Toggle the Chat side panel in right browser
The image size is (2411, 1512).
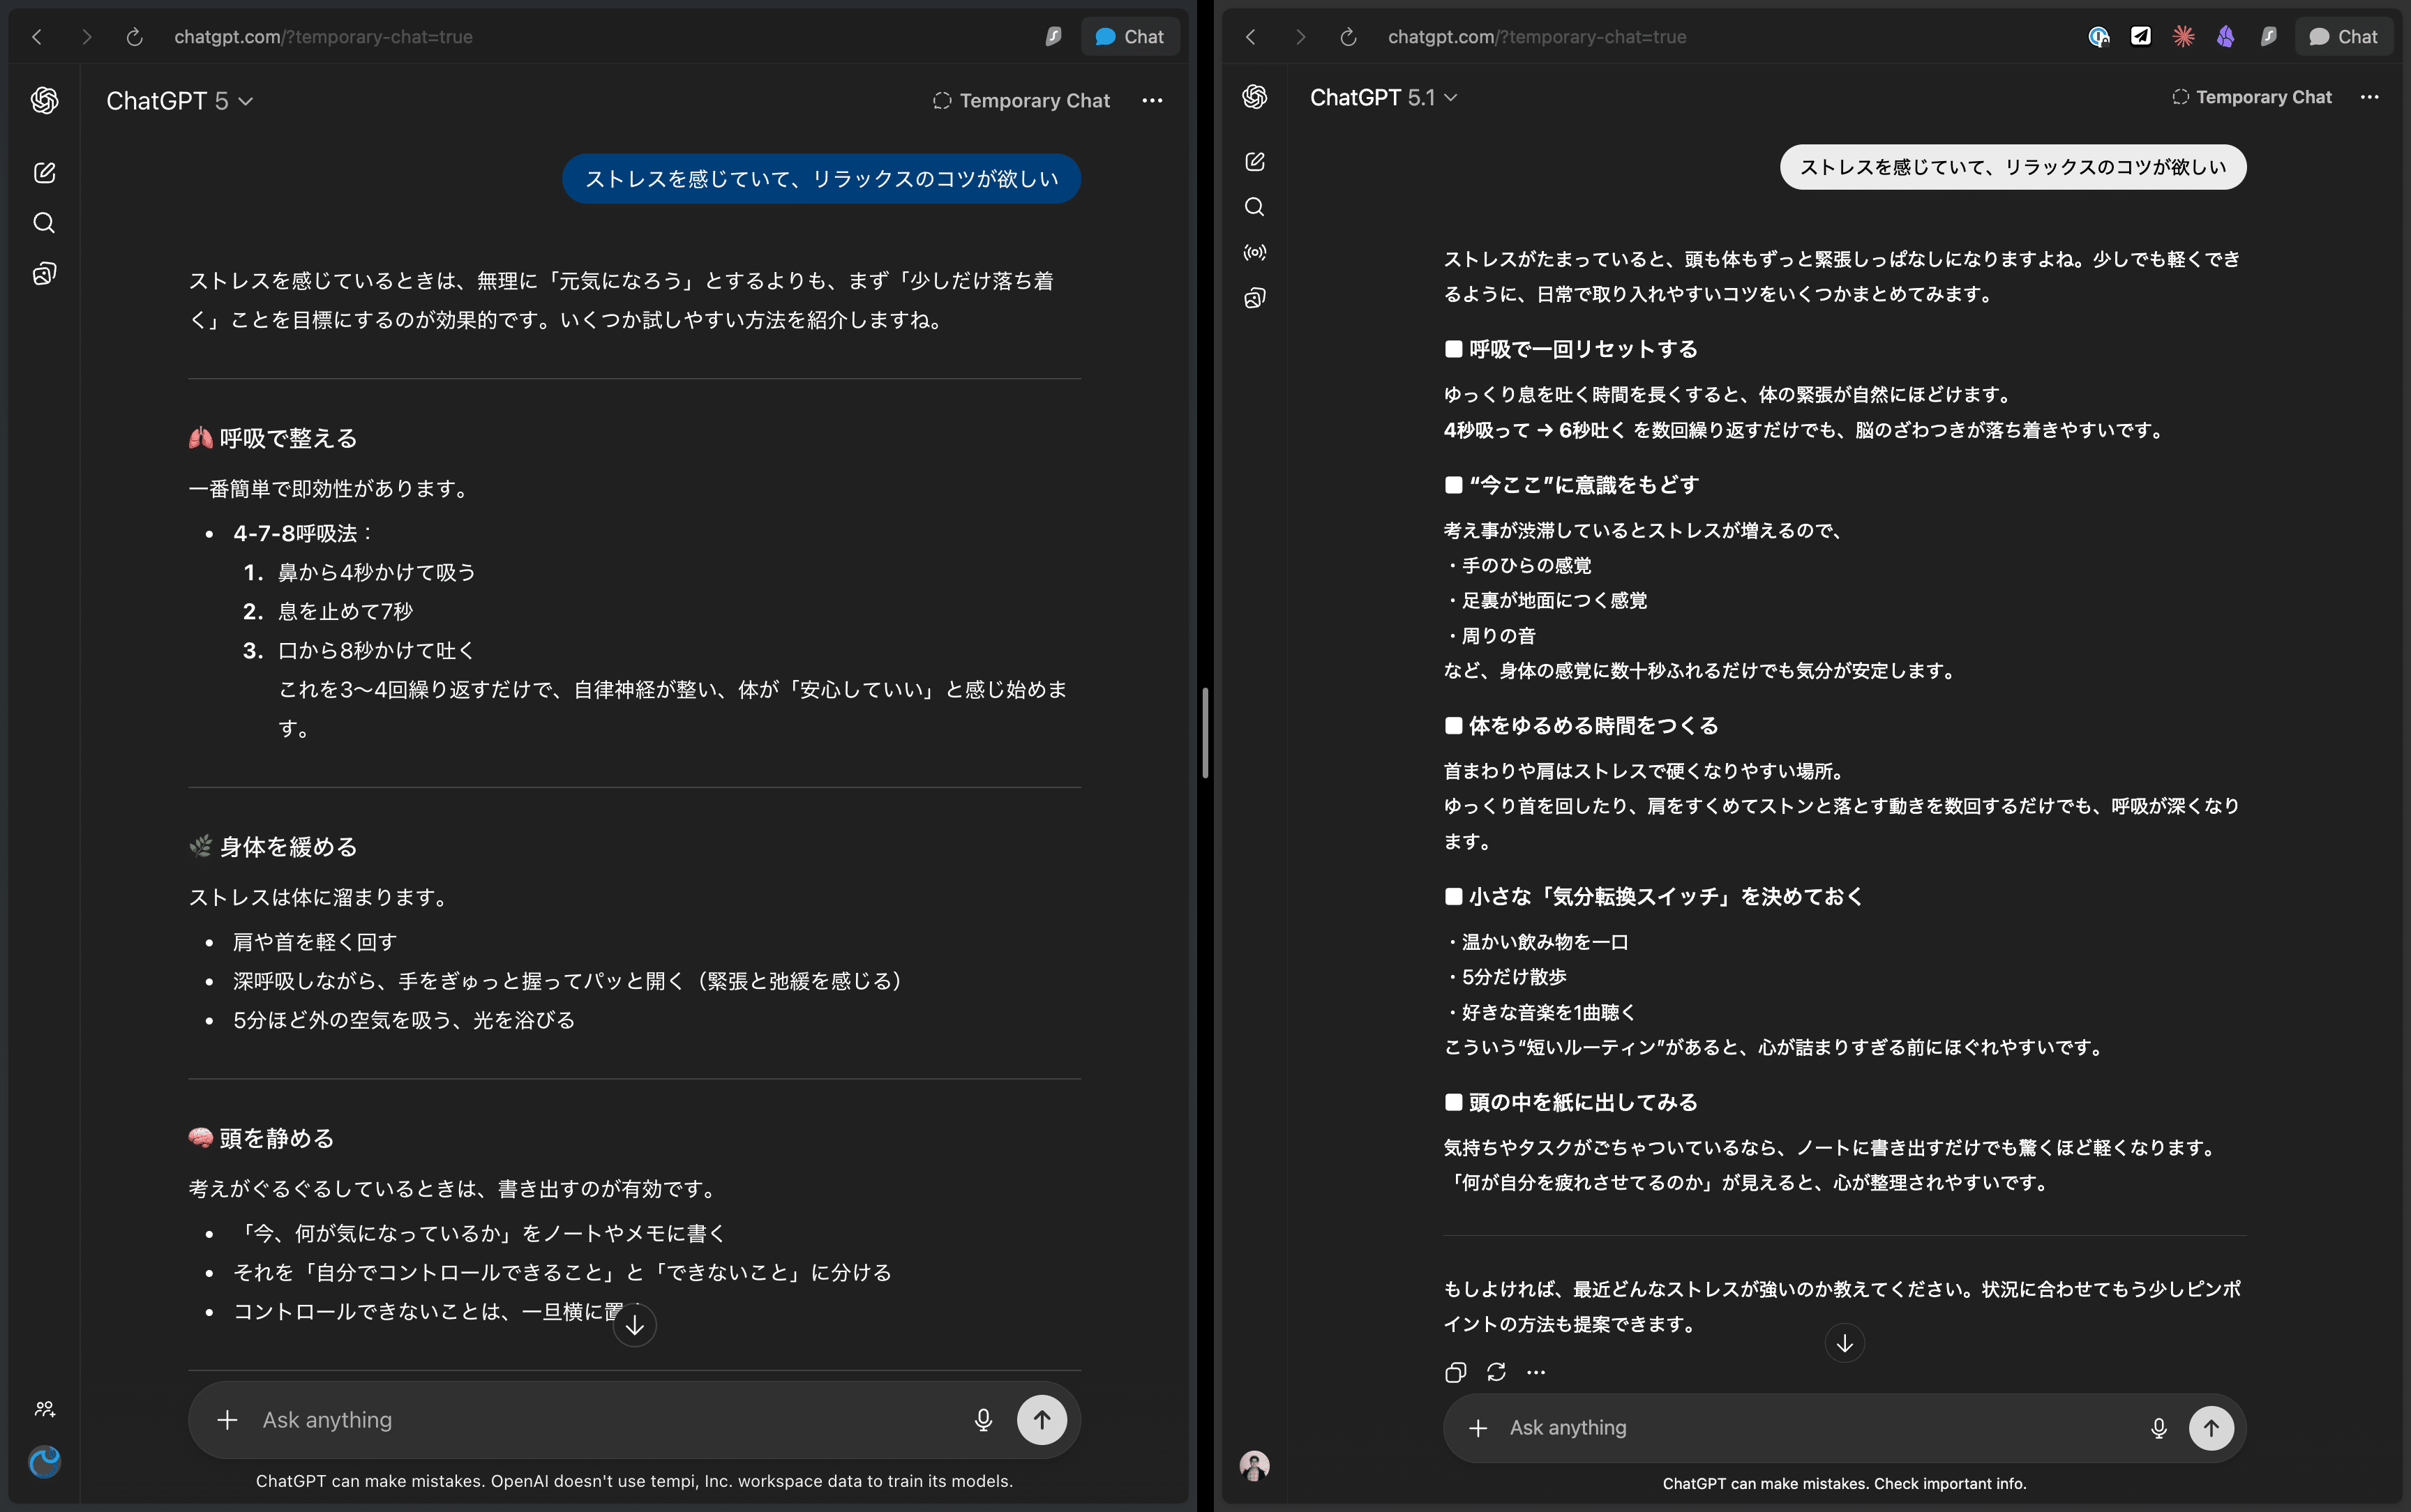(2343, 37)
